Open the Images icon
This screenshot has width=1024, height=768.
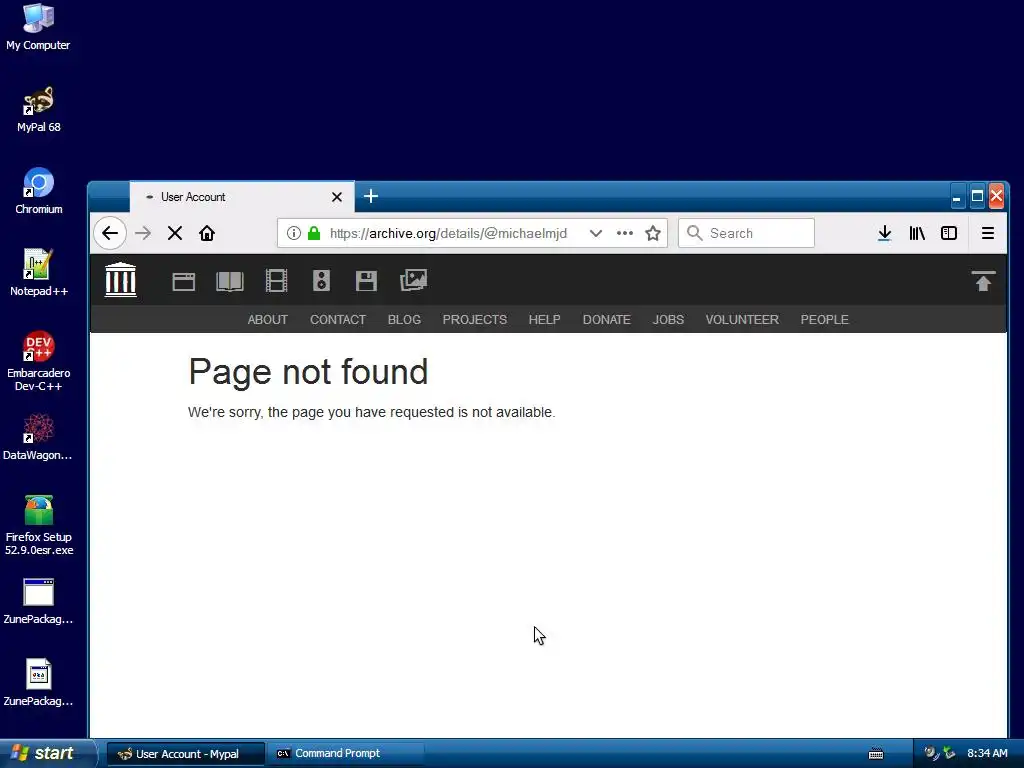413,280
